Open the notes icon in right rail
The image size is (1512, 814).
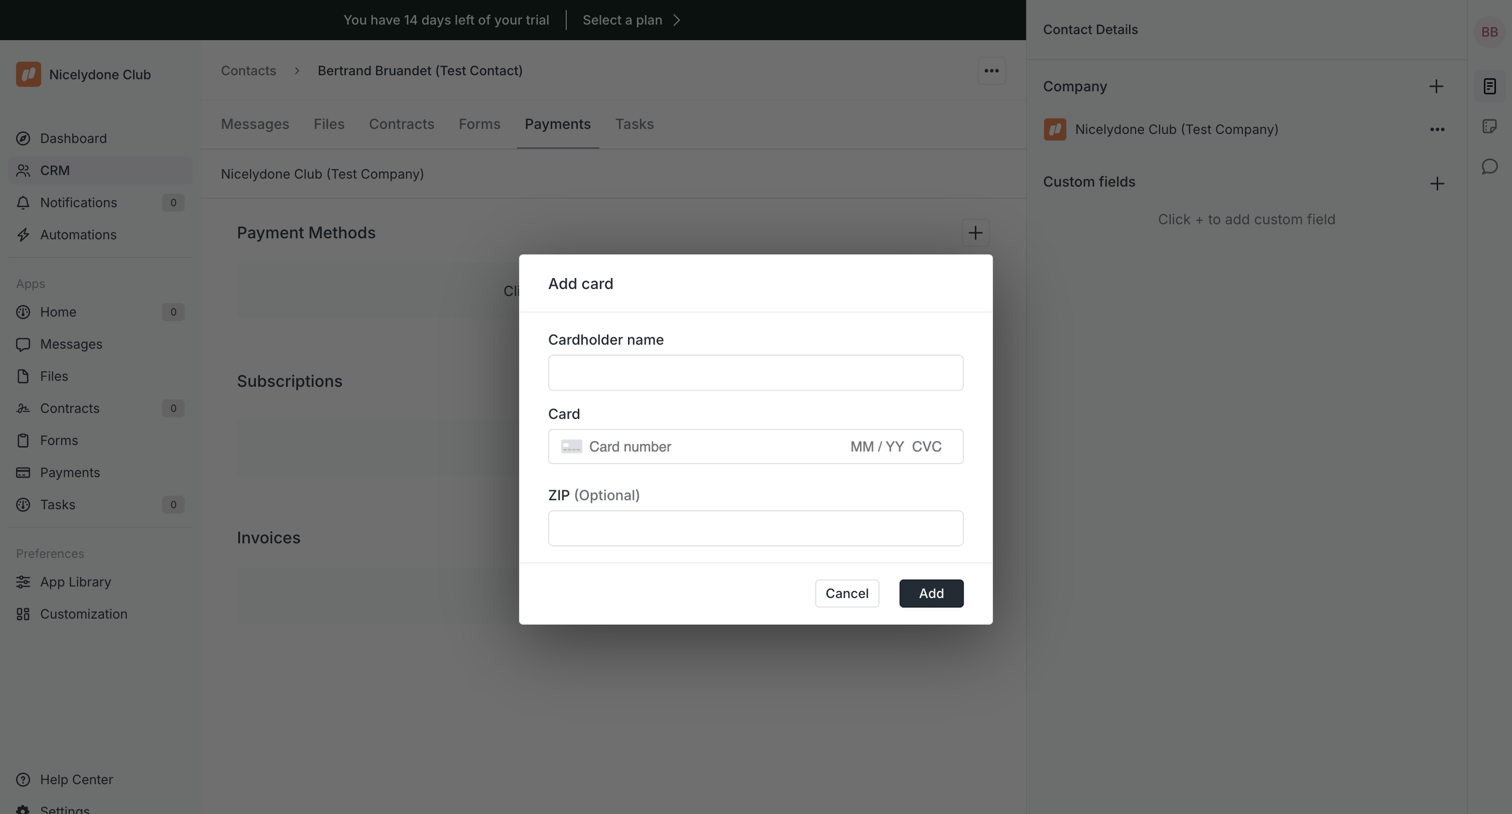1489,126
